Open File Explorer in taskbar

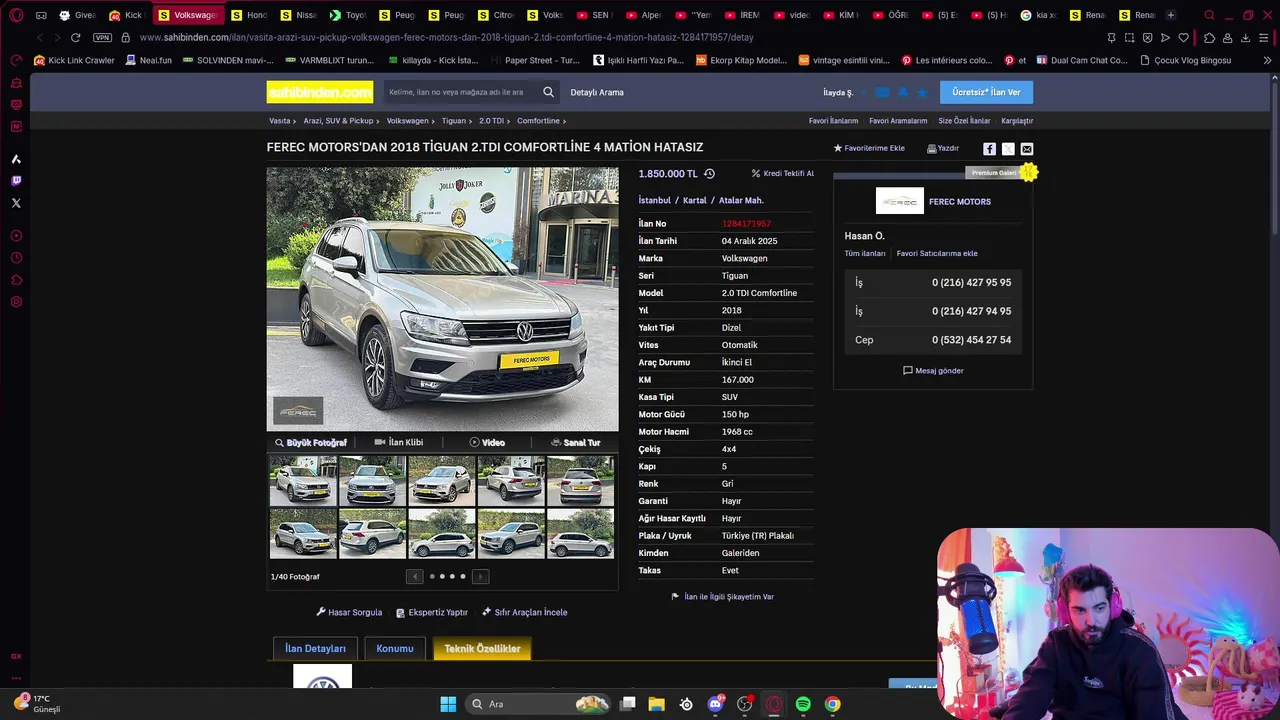(656, 704)
